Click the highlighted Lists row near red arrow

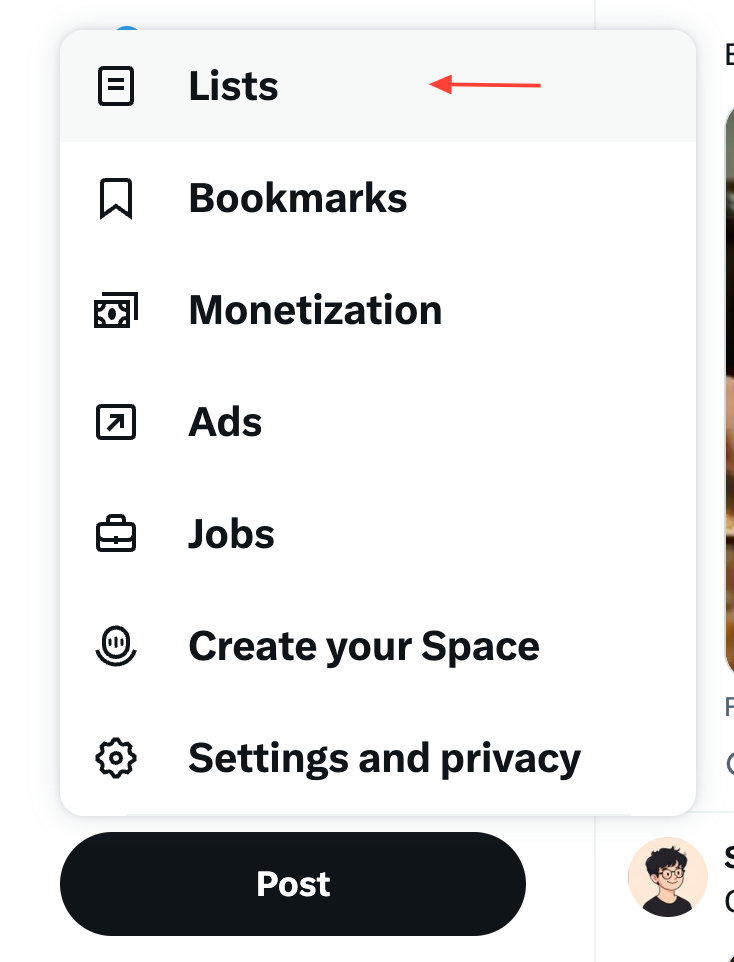coord(378,86)
